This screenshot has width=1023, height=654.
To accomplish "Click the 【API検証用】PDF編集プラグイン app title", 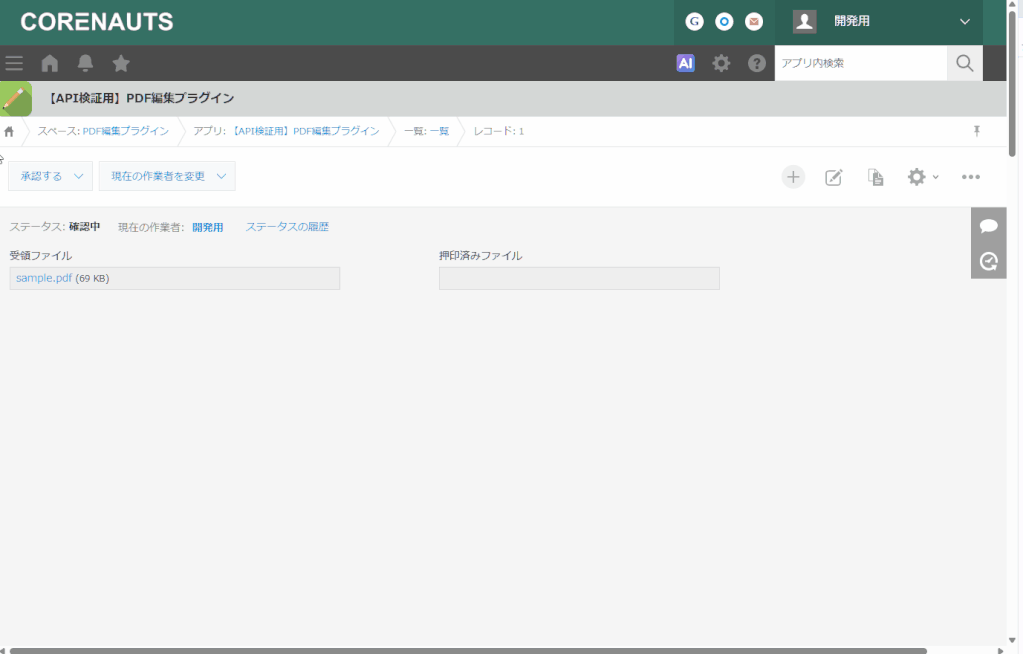I will tap(142, 99).
